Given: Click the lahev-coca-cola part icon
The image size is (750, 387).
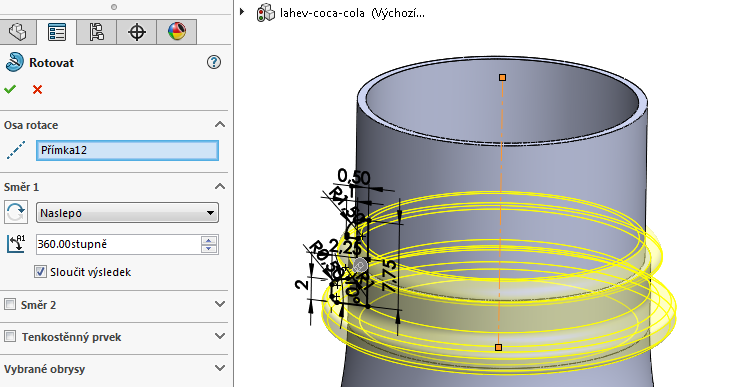Looking at the screenshot, I should tap(266, 12).
